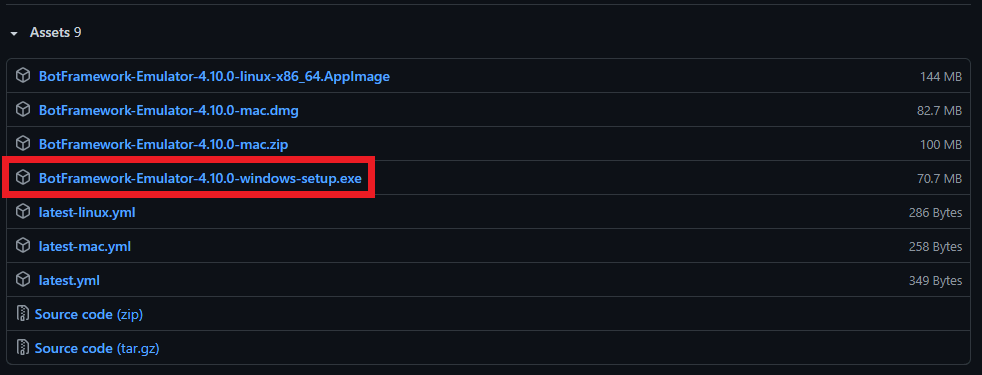Open the latest.yml file link
Screen dimensions: 982x375
[x=69, y=280]
